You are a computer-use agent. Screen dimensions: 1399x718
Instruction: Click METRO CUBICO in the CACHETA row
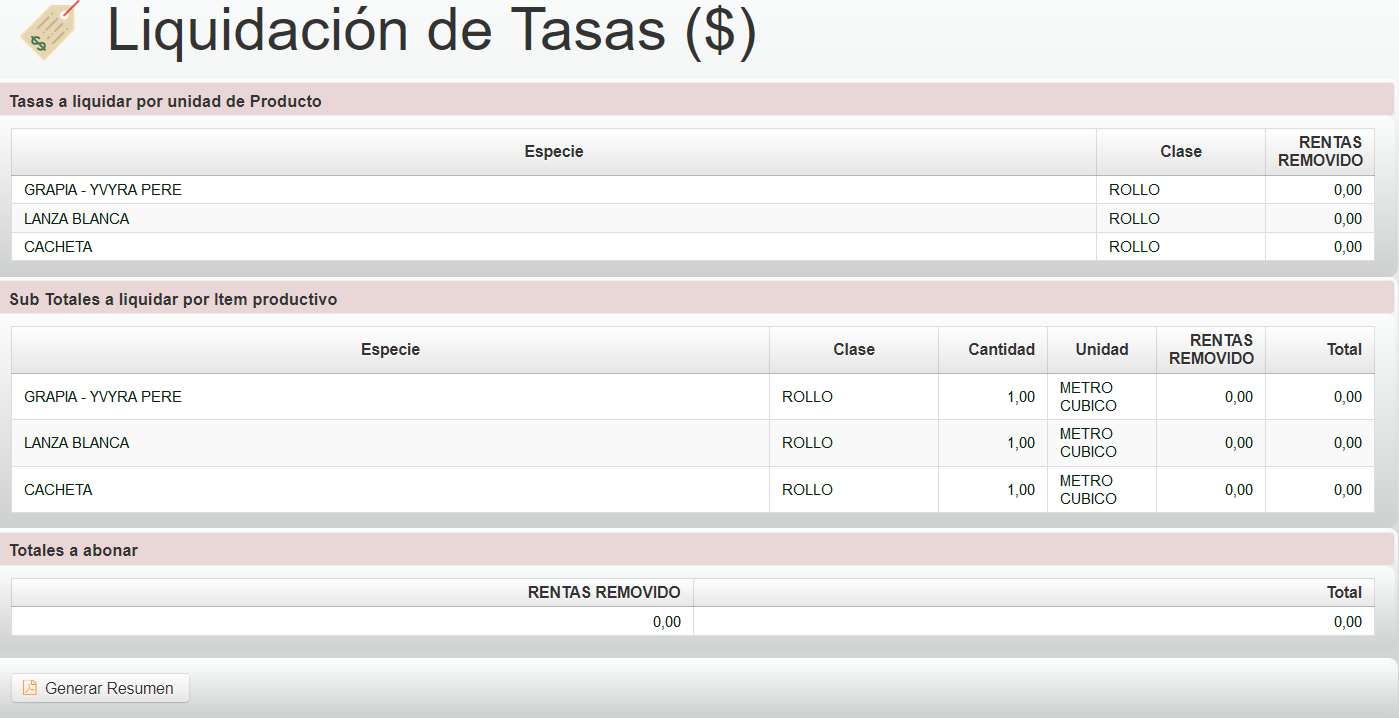(x=1088, y=490)
